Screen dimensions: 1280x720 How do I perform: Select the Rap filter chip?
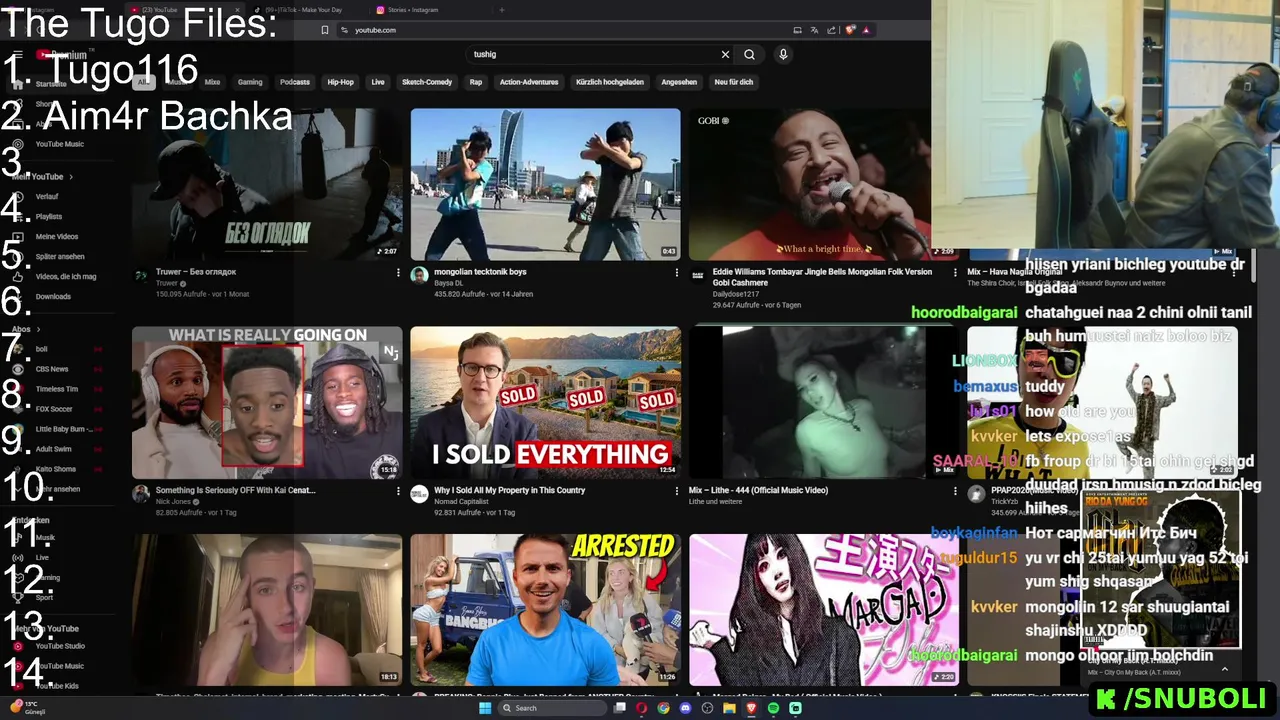coord(476,82)
